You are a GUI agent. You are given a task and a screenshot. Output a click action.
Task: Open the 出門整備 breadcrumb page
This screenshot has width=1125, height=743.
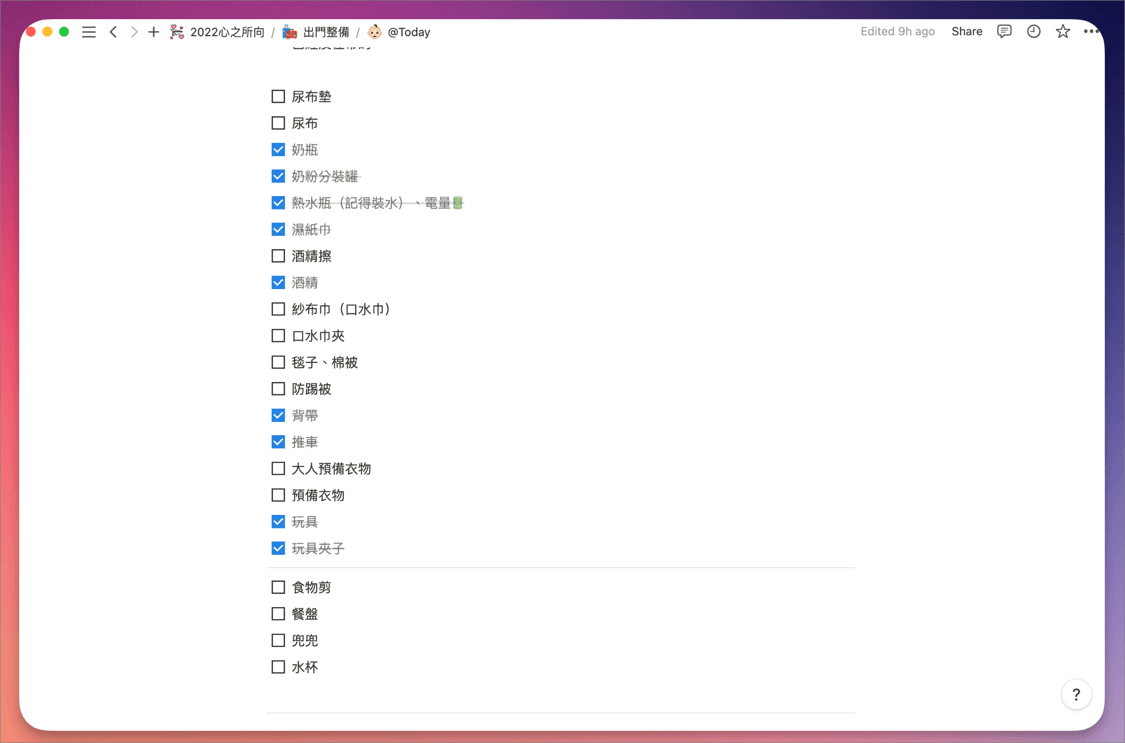coord(330,31)
